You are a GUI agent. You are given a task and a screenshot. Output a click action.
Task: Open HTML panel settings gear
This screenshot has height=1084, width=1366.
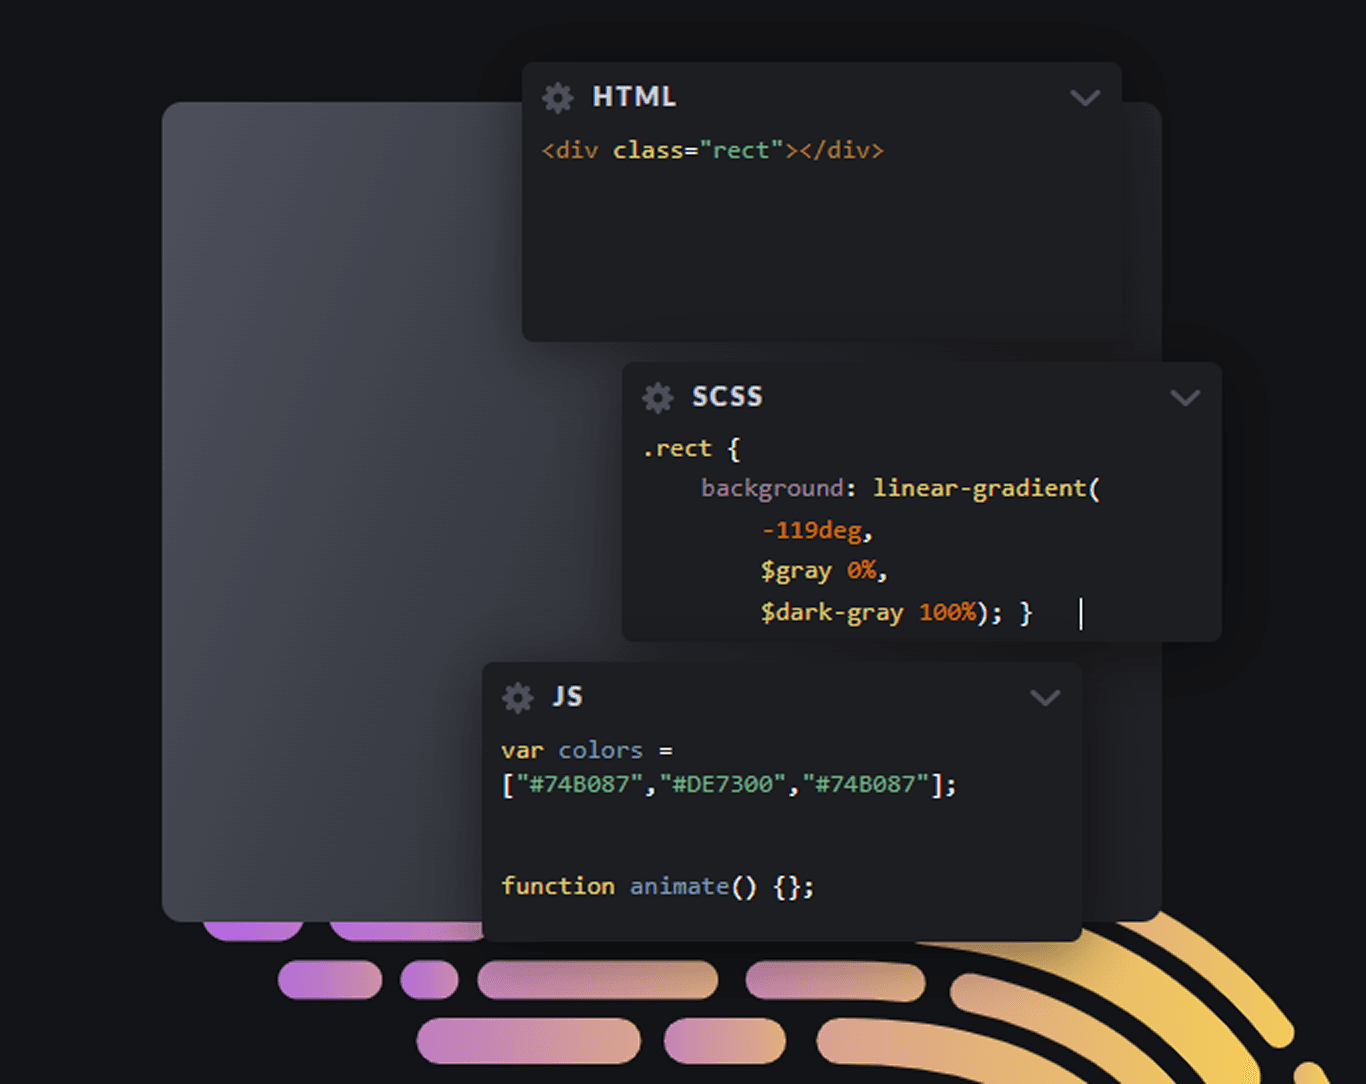pyautogui.click(x=557, y=97)
